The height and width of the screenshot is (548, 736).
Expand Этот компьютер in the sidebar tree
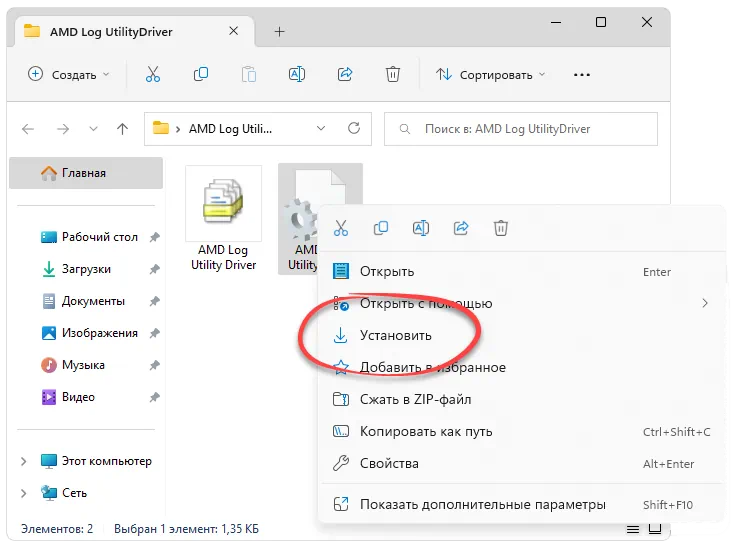(x=23, y=462)
